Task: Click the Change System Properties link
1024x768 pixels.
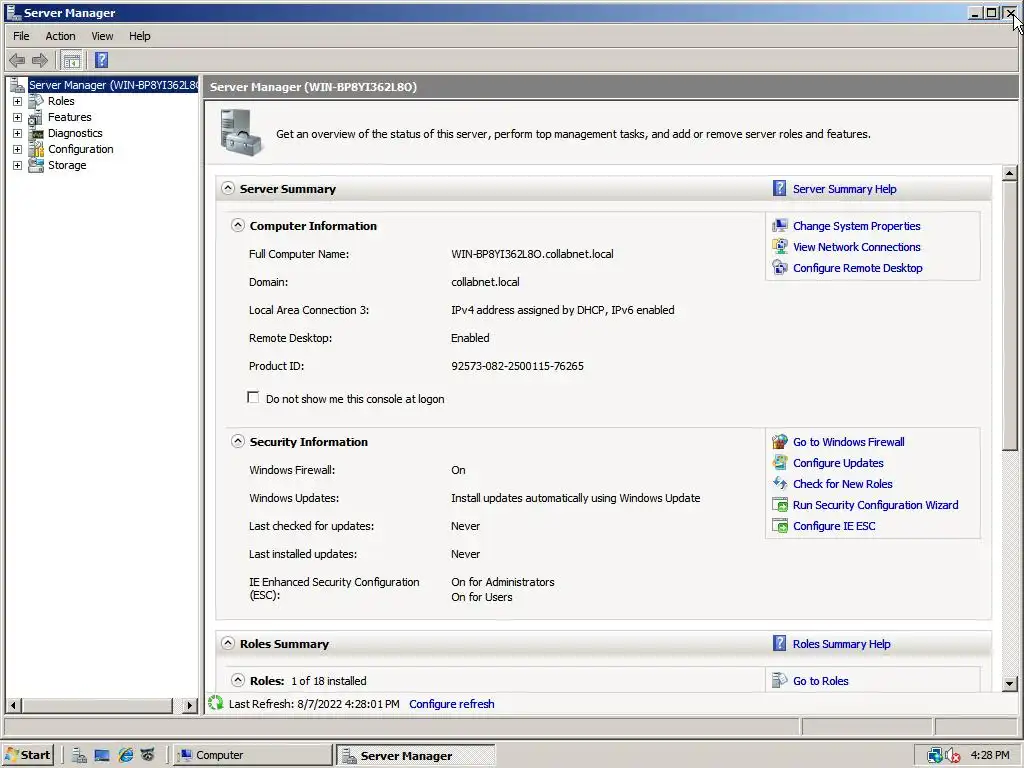Action: coord(856,226)
